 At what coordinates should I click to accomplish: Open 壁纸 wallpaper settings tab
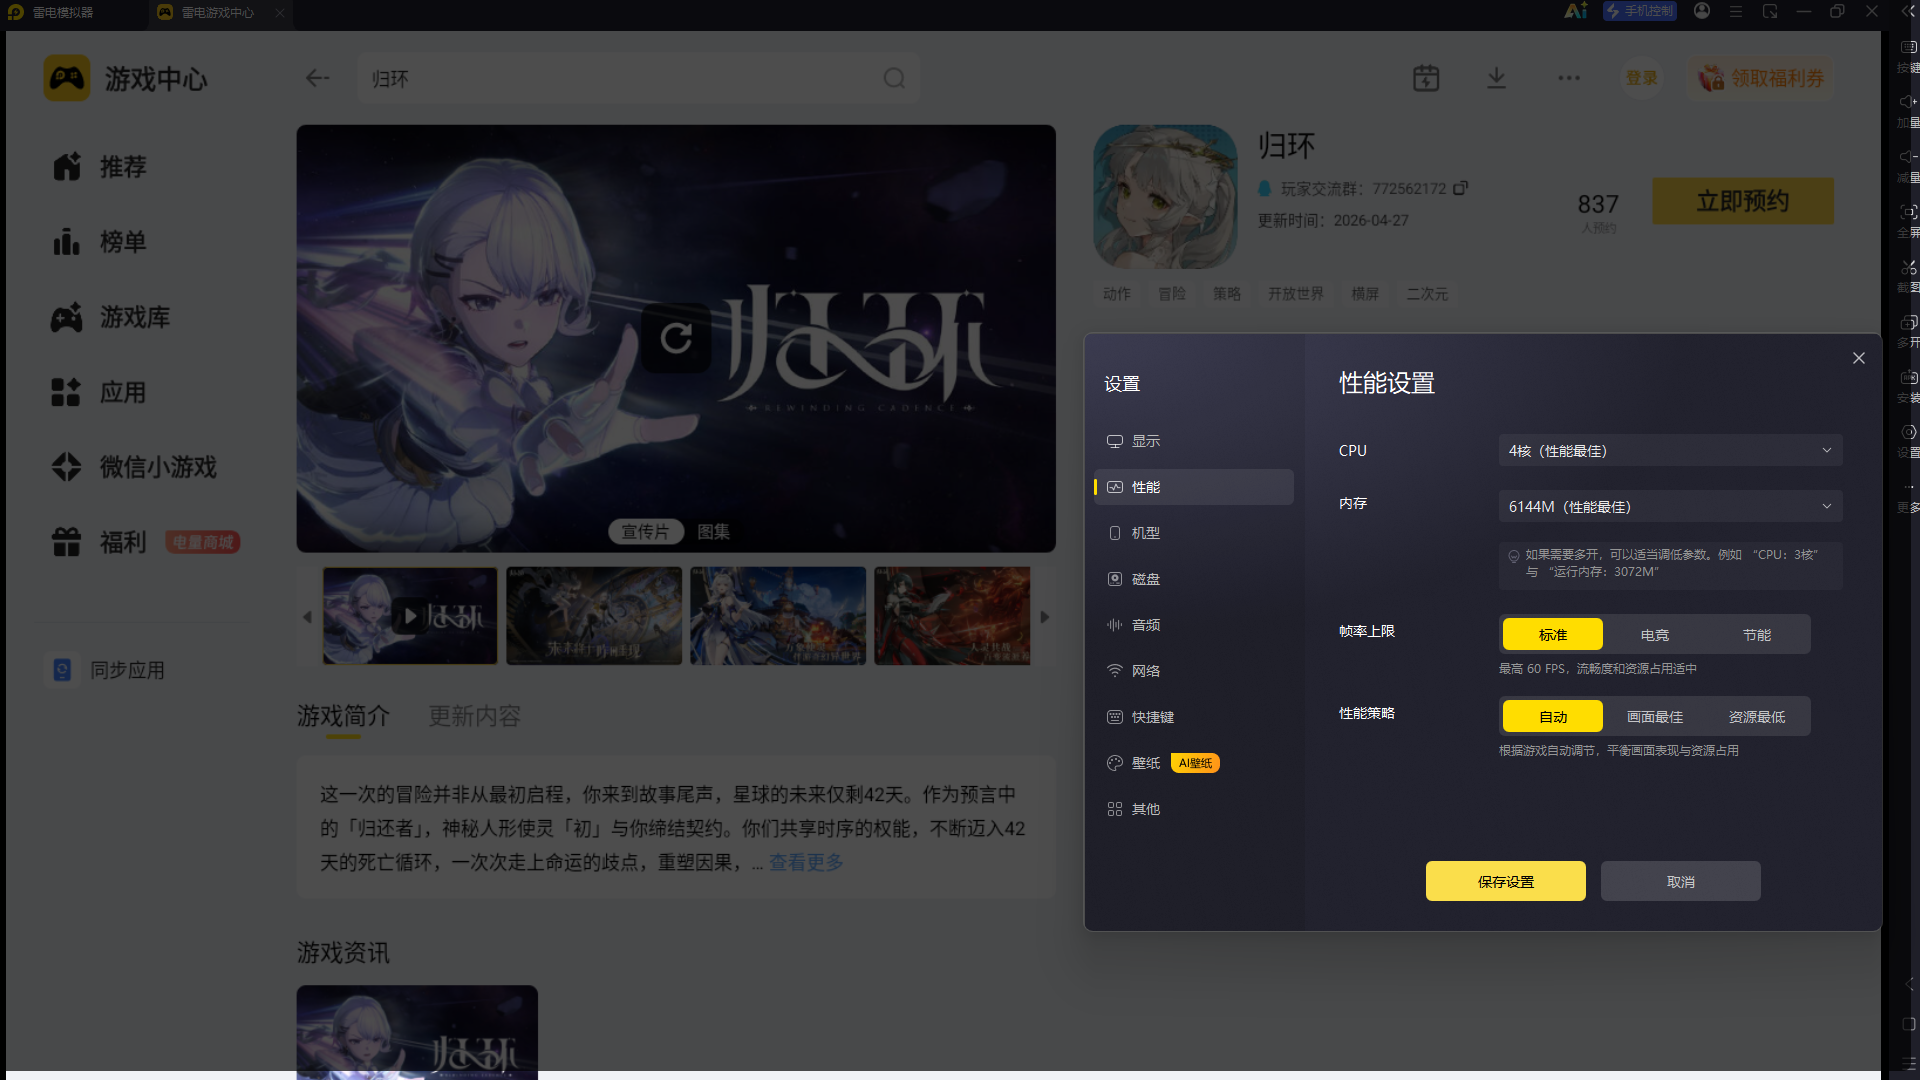[1194, 763]
